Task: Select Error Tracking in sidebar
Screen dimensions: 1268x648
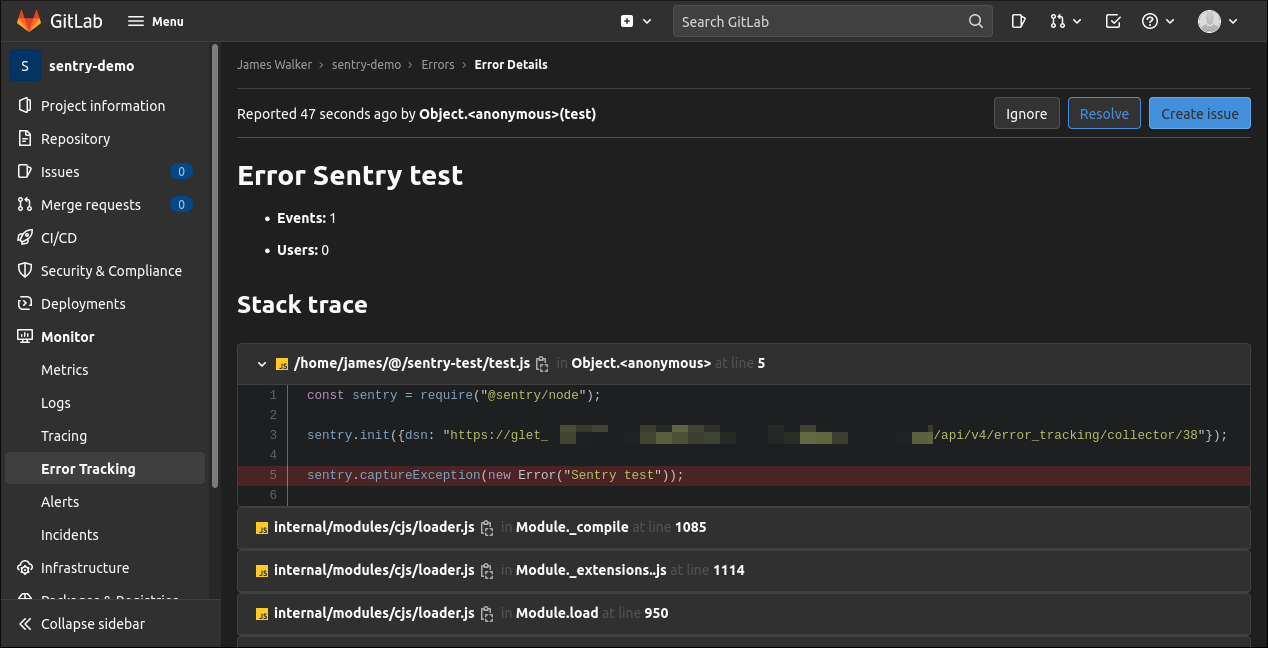Action: [x=105, y=468]
